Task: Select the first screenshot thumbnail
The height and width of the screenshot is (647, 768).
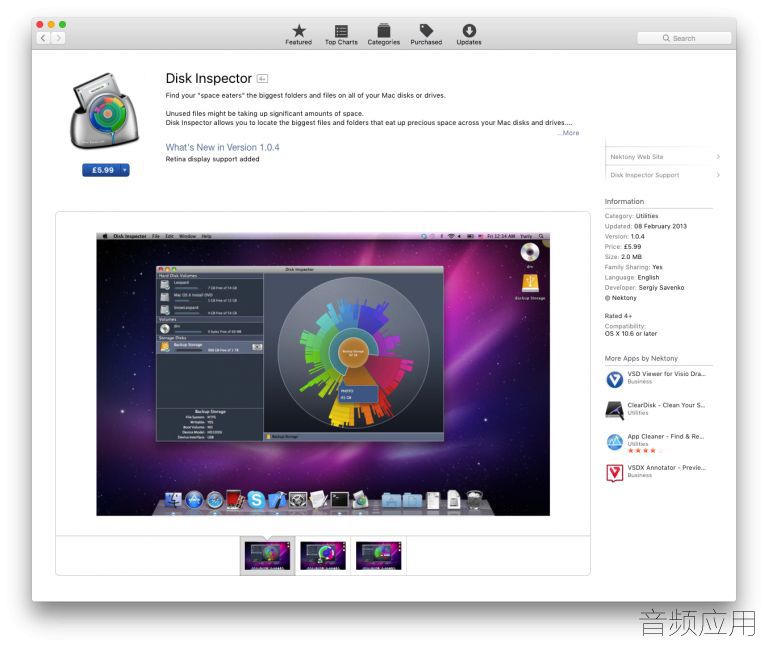Action: 267,556
